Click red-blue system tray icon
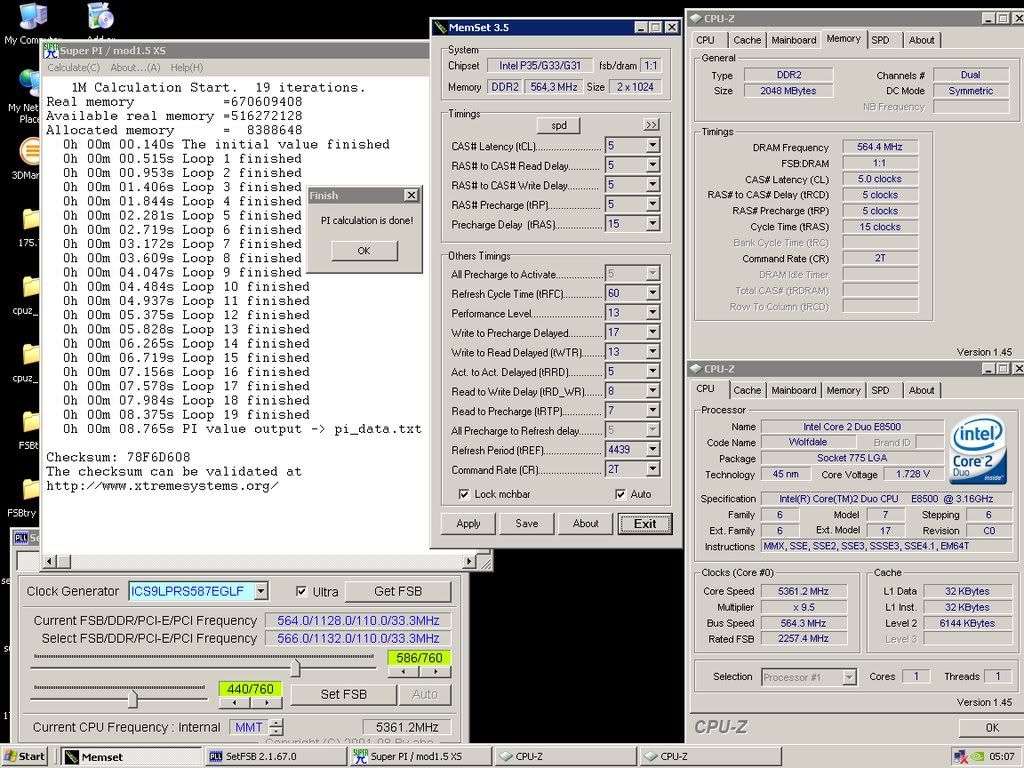The image size is (1024, 768). pos(961,756)
